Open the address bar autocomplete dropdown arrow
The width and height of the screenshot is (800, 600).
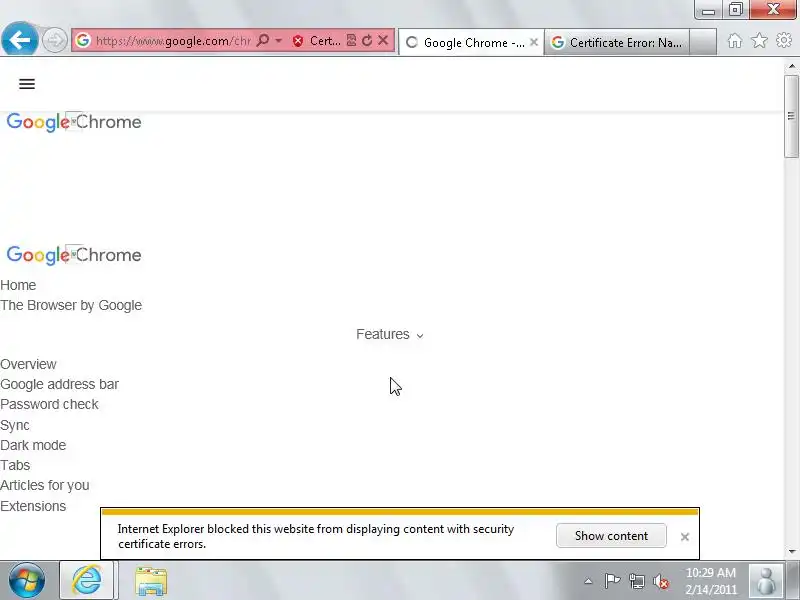pos(279,40)
